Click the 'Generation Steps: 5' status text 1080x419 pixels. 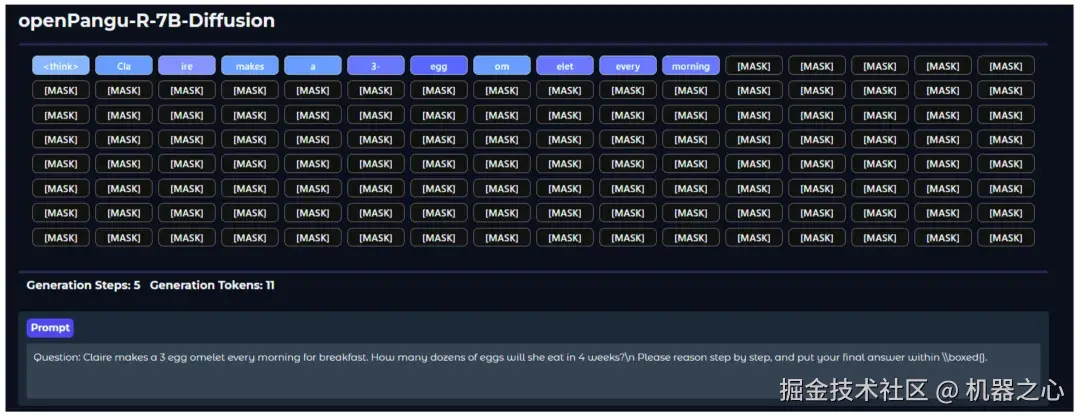tap(83, 285)
